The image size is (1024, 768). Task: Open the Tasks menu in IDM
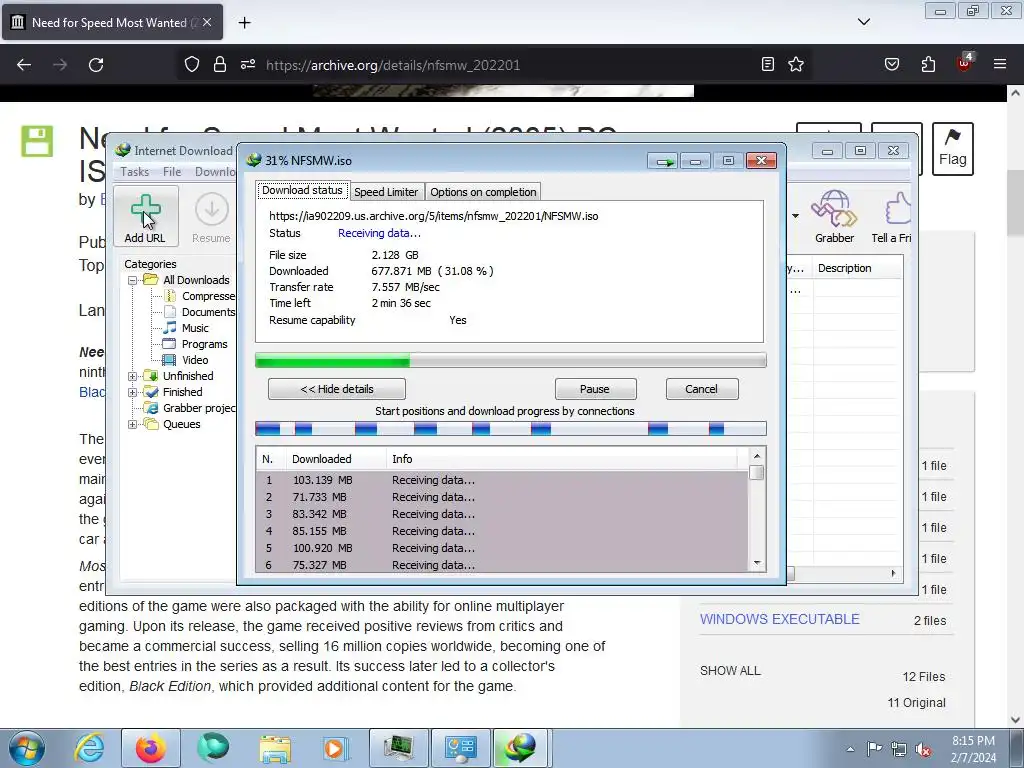coord(135,172)
